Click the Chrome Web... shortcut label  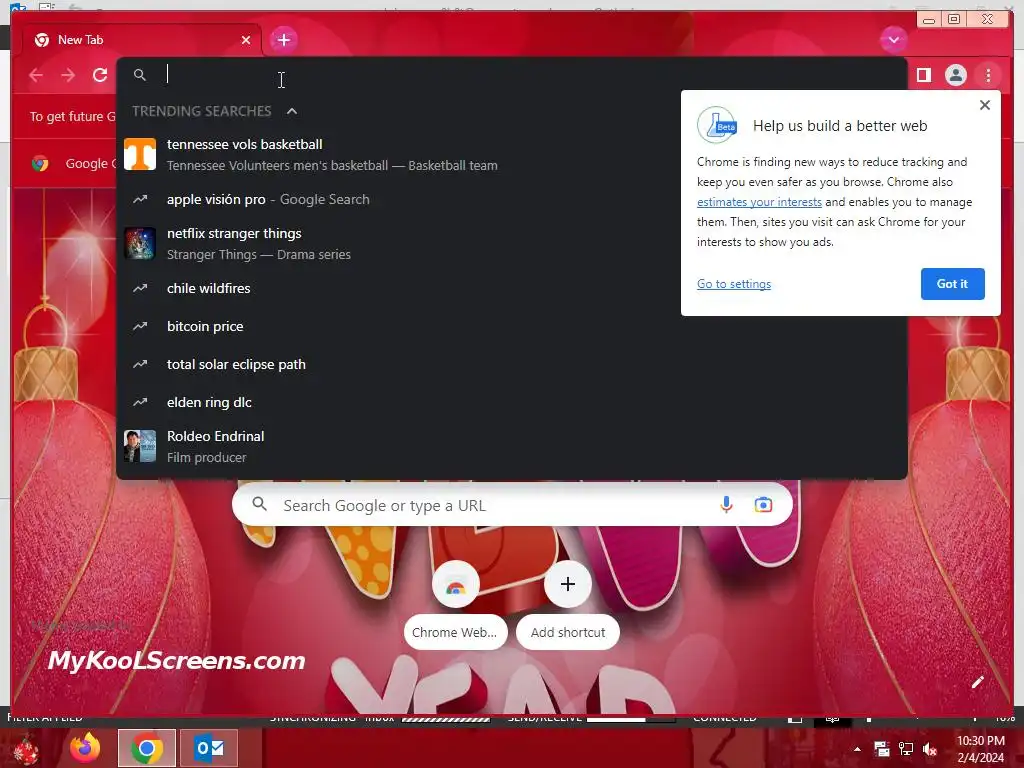[x=455, y=632]
